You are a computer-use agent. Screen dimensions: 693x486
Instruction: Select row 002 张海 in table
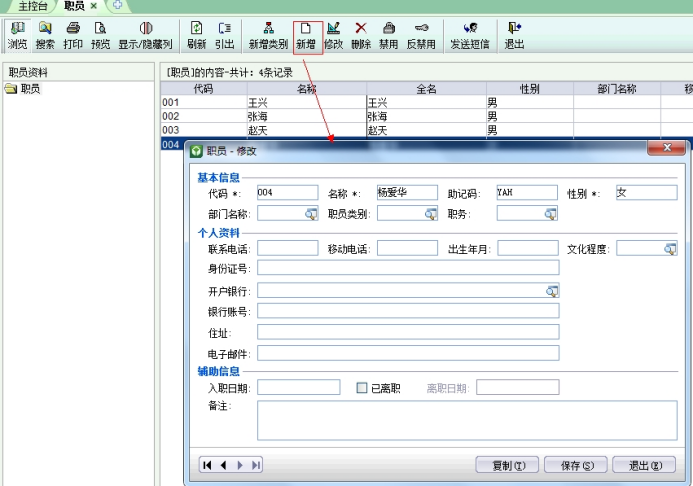coord(426,116)
